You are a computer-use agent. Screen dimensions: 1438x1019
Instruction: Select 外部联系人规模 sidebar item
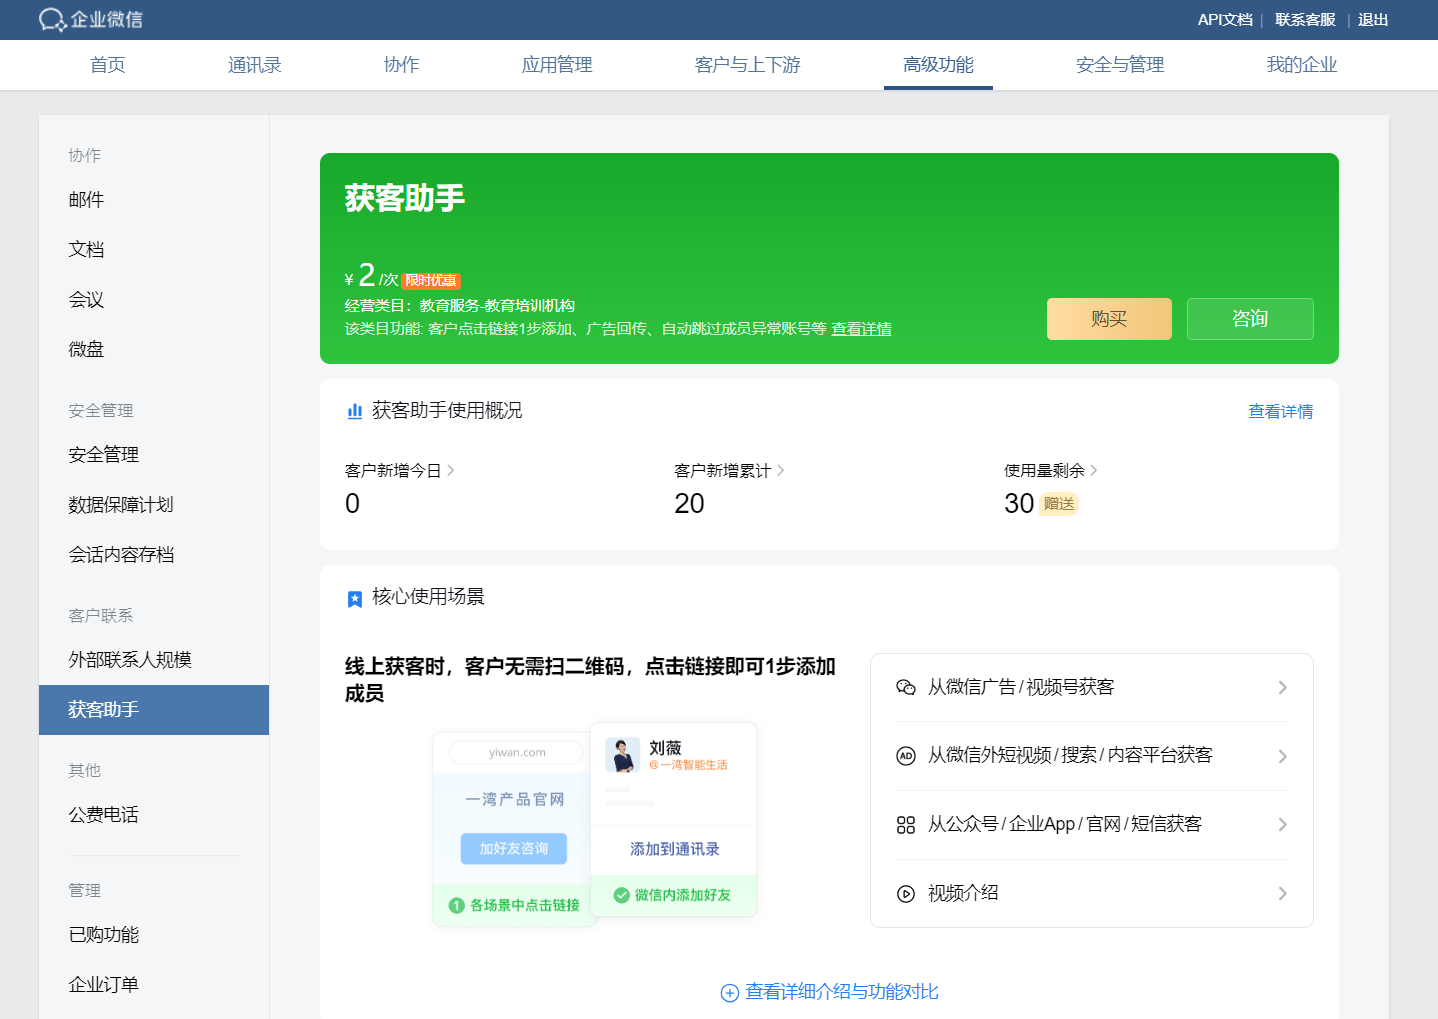(154, 660)
